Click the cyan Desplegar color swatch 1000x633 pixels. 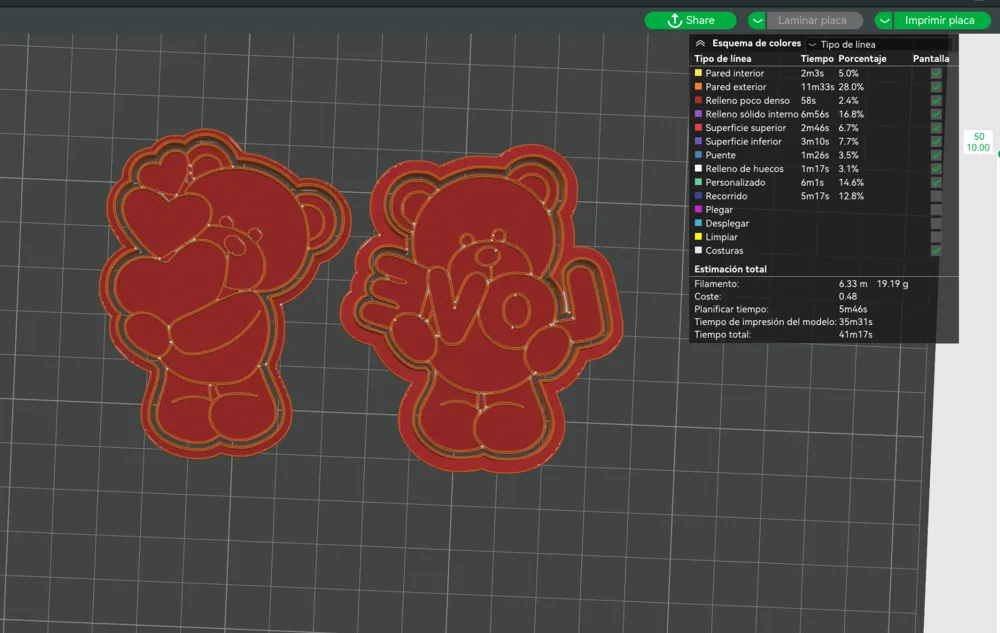click(698, 222)
